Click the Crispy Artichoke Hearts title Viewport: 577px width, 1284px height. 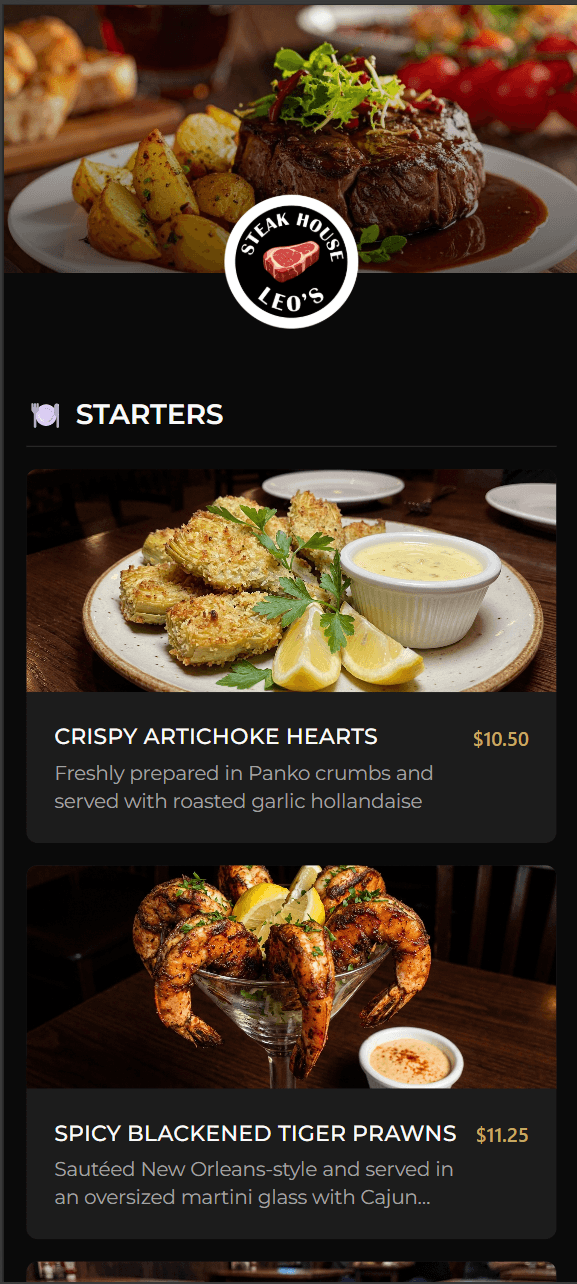point(216,737)
